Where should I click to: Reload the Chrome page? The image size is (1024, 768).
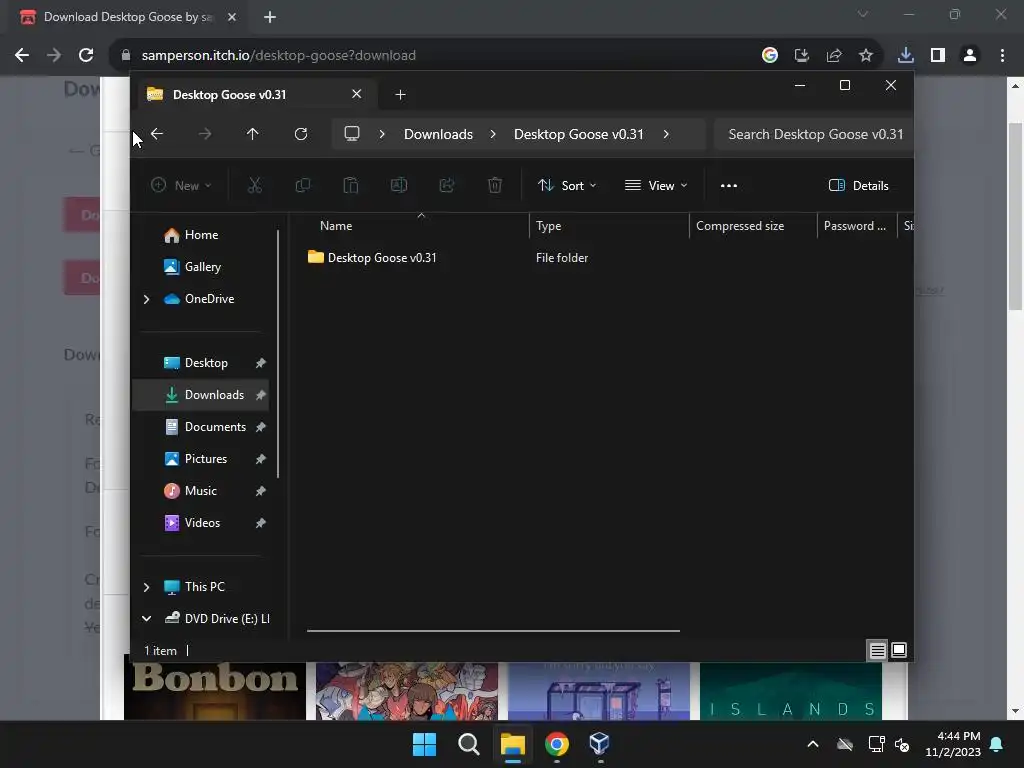86,56
